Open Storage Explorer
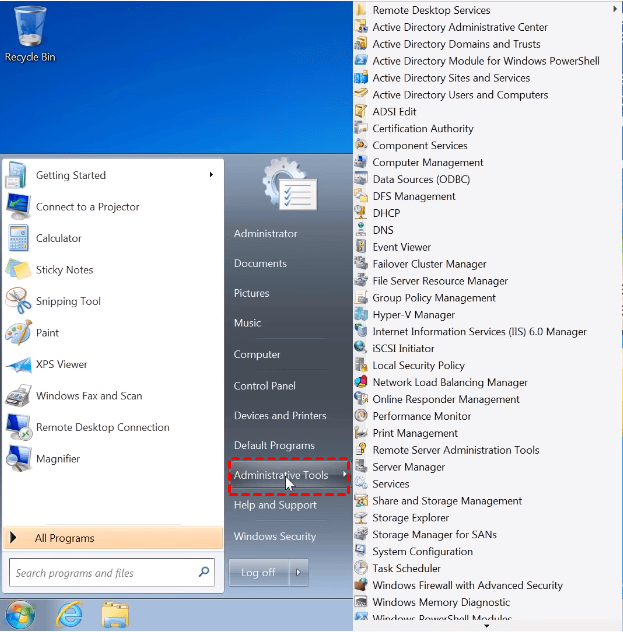This screenshot has height=632, width=623. click(x=411, y=518)
